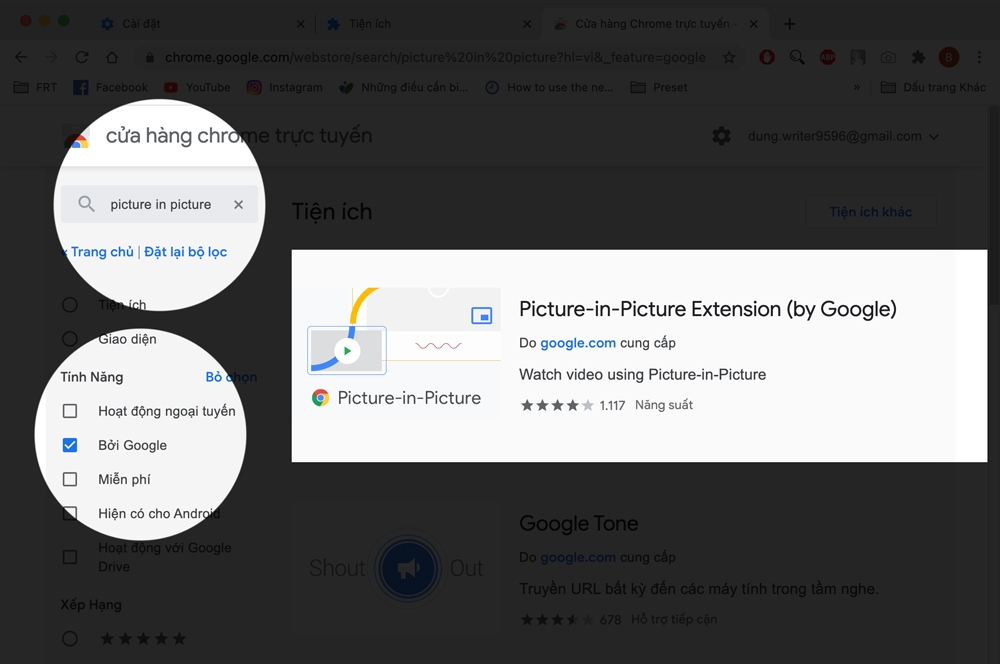Click the Extensions puzzle piece icon

(x=918, y=58)
